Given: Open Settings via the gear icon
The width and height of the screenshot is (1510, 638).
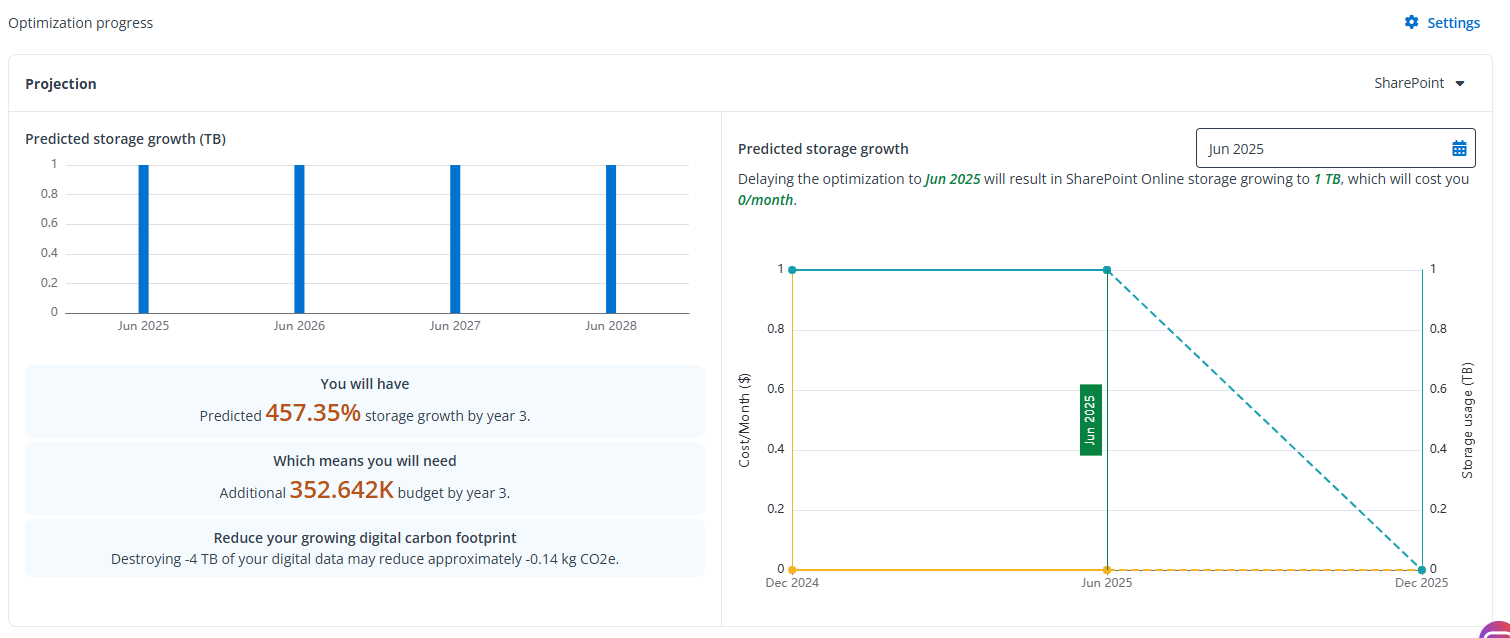Looking at the screenshot, I should coord(1411,21).
